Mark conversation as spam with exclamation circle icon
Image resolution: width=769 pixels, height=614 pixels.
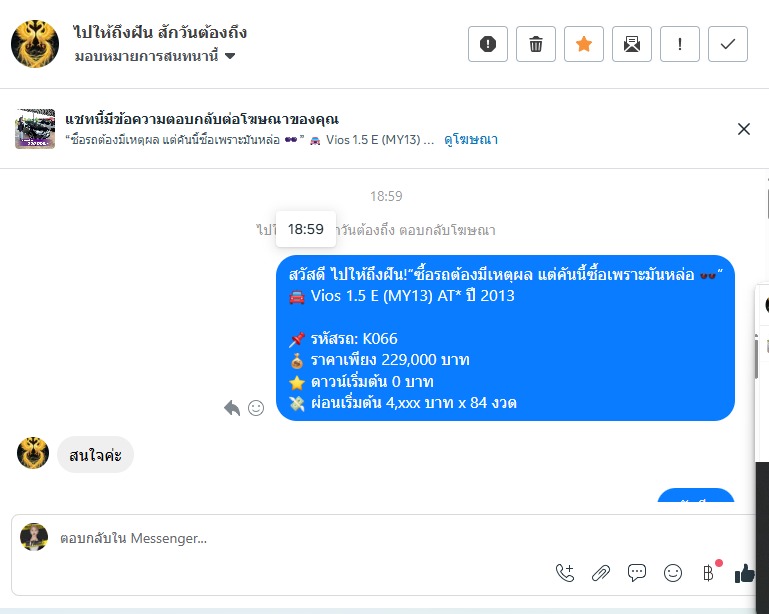pos(487,44)
